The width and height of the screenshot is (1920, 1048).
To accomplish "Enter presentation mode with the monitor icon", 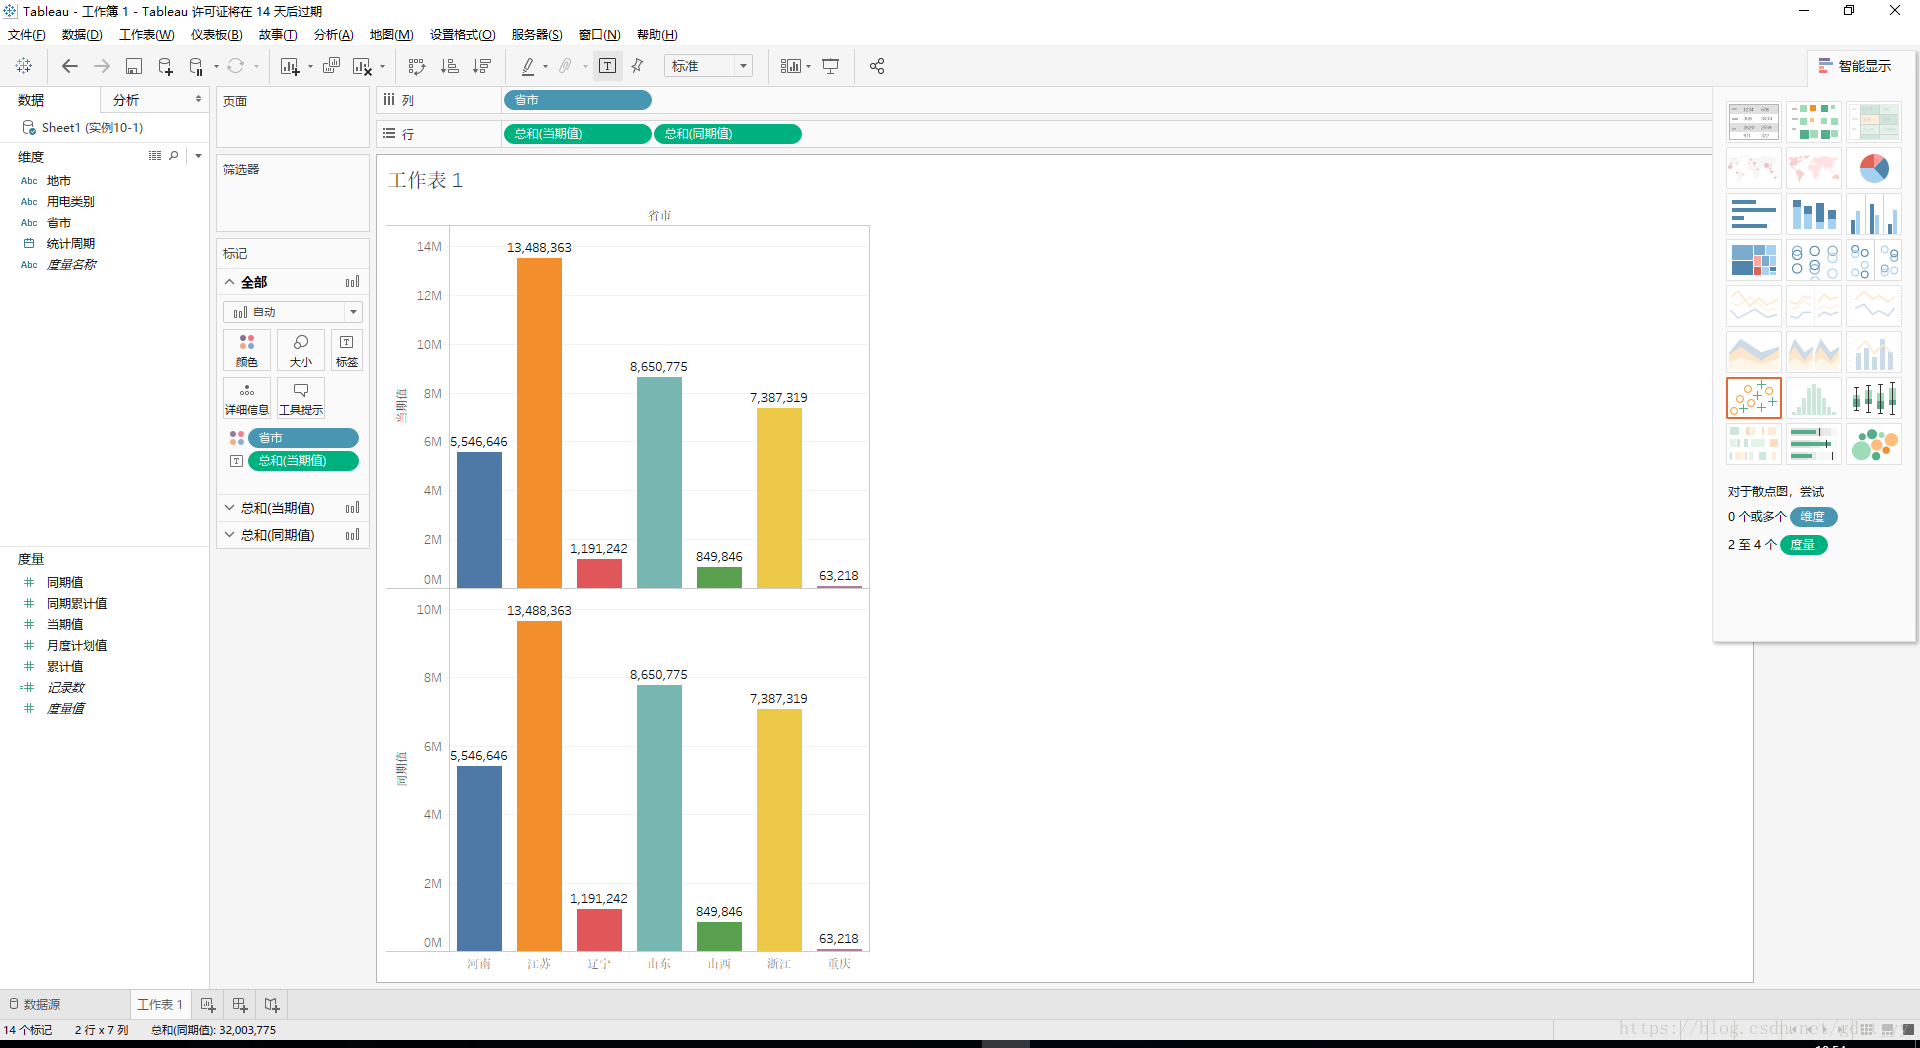I will point(830,66).
